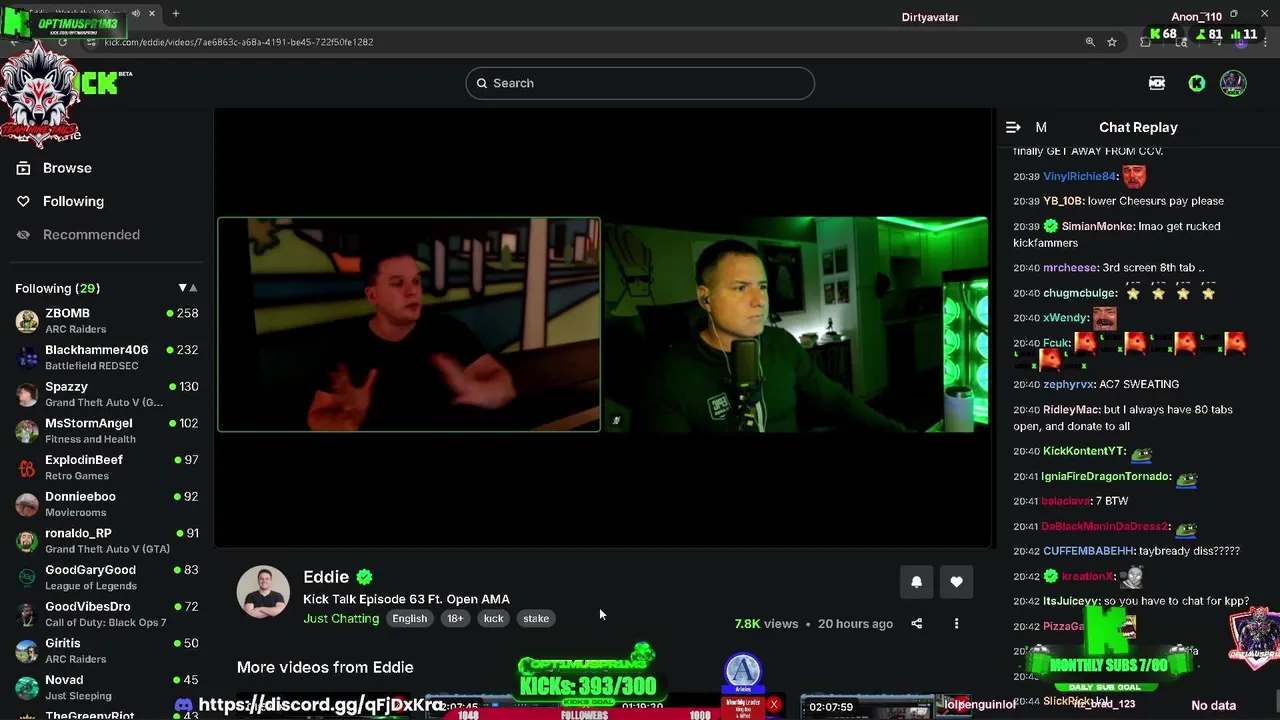Open the three-dot more options menu
The image size is (1280, 720).
(x=956, y=623)
